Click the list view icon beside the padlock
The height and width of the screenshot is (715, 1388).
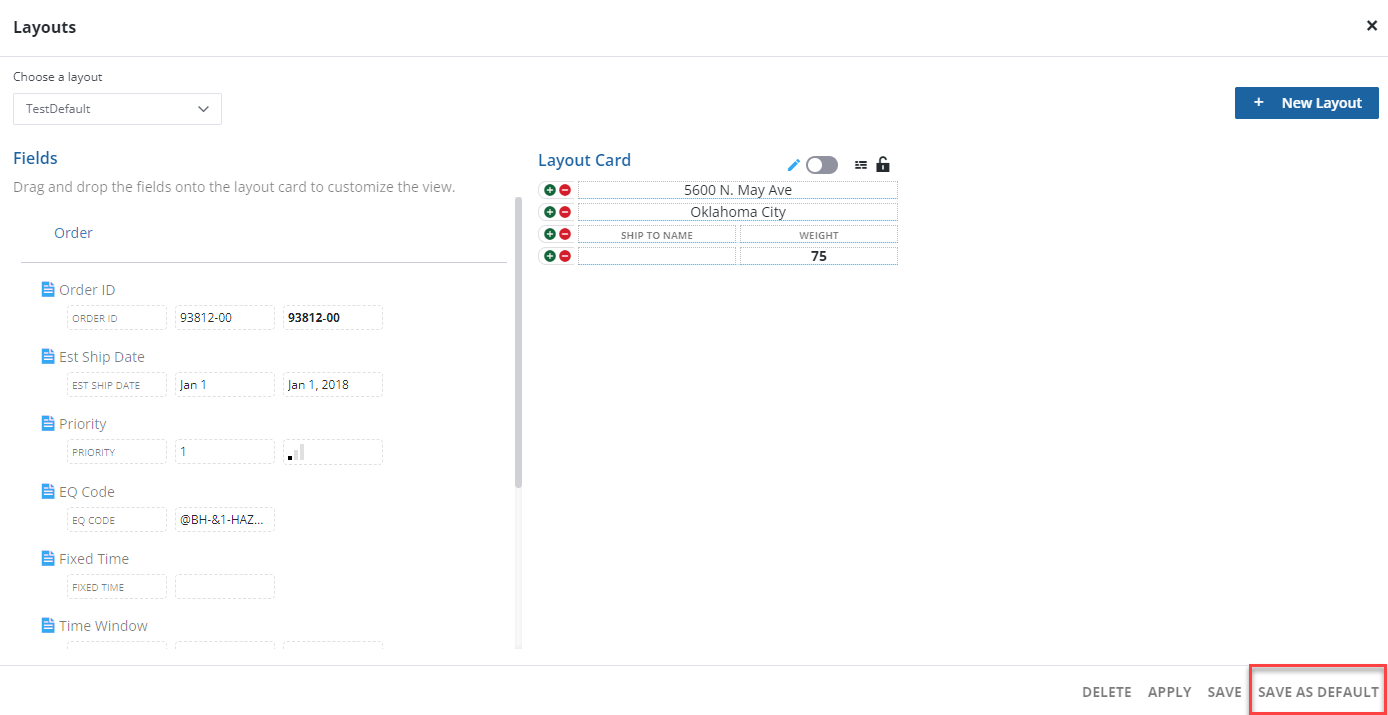(x=861, y=165)
